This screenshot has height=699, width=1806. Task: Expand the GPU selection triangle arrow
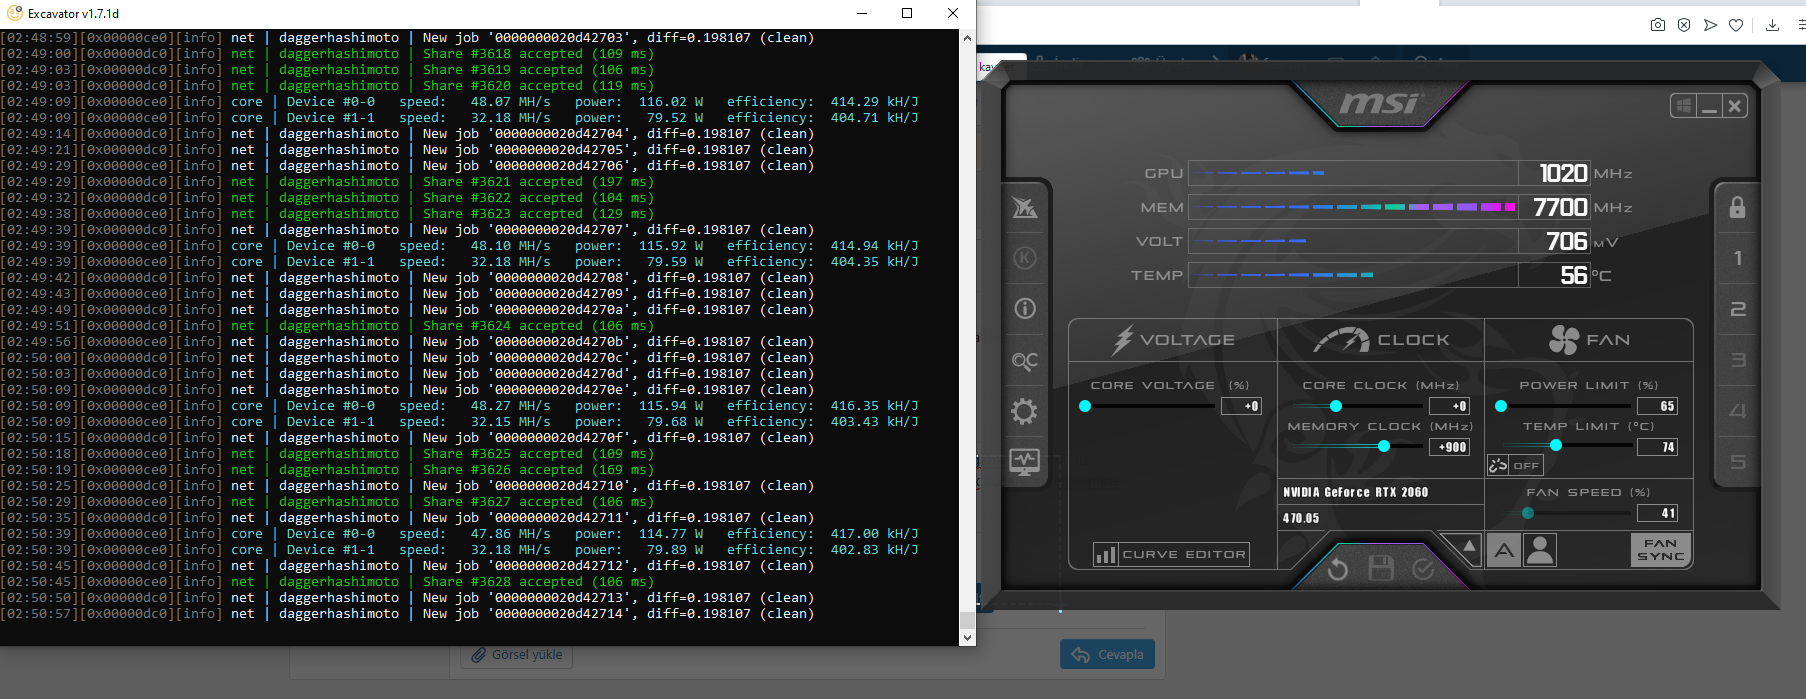pos(1468,546)
